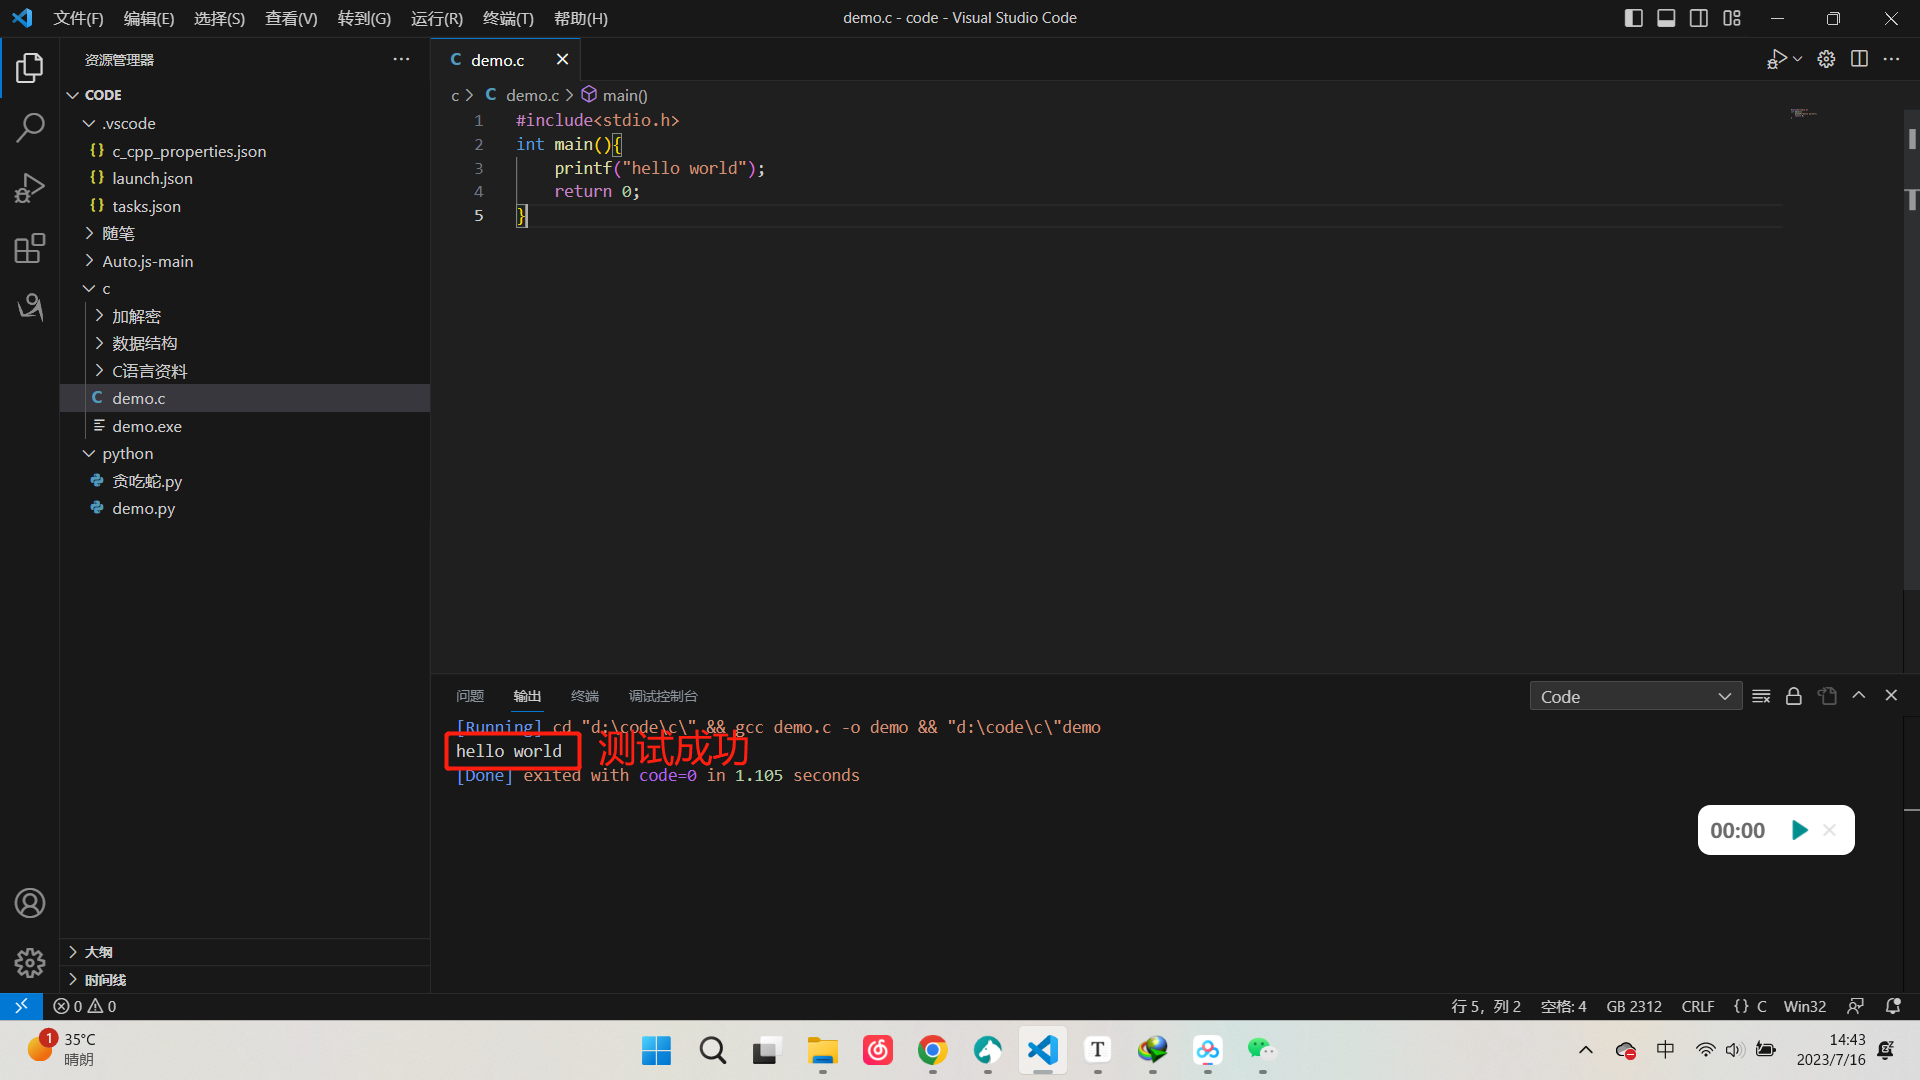Screen dimensions: 1920x1080
Task: Toggle primary side bar visibility
Action: [1633, 18]
